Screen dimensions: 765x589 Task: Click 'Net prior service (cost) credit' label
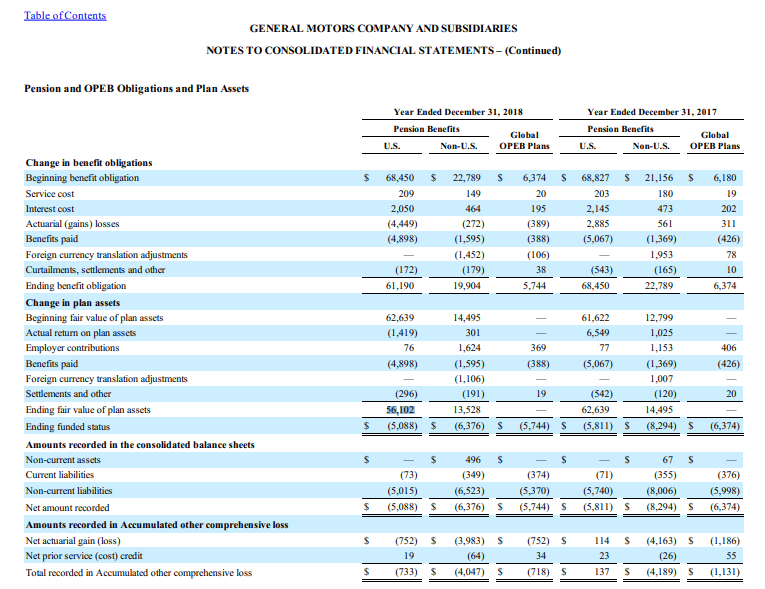coord(84,556)
